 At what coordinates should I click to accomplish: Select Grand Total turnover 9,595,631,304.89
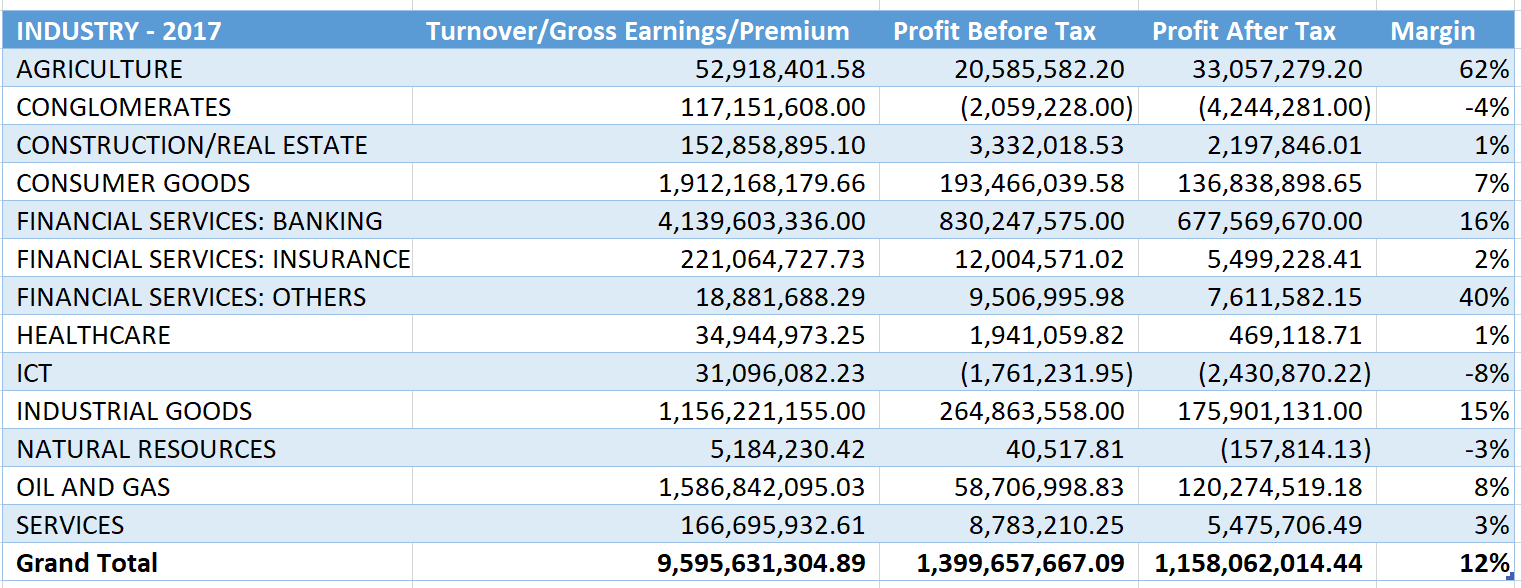click(761, 563)
